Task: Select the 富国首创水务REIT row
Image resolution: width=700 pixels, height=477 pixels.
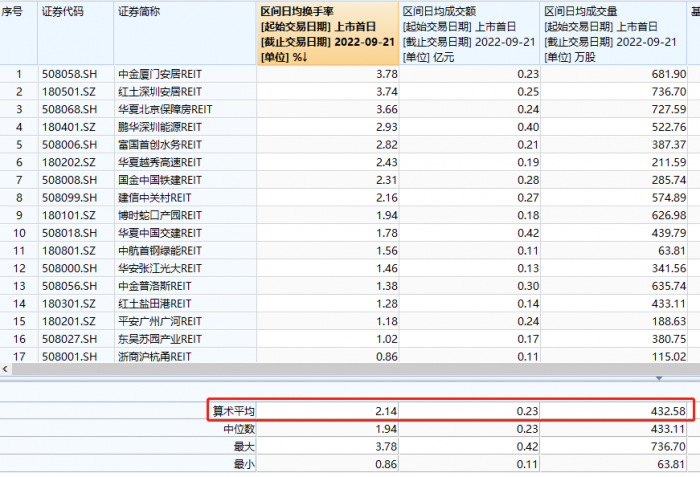Action: click(x=161, y=144)
